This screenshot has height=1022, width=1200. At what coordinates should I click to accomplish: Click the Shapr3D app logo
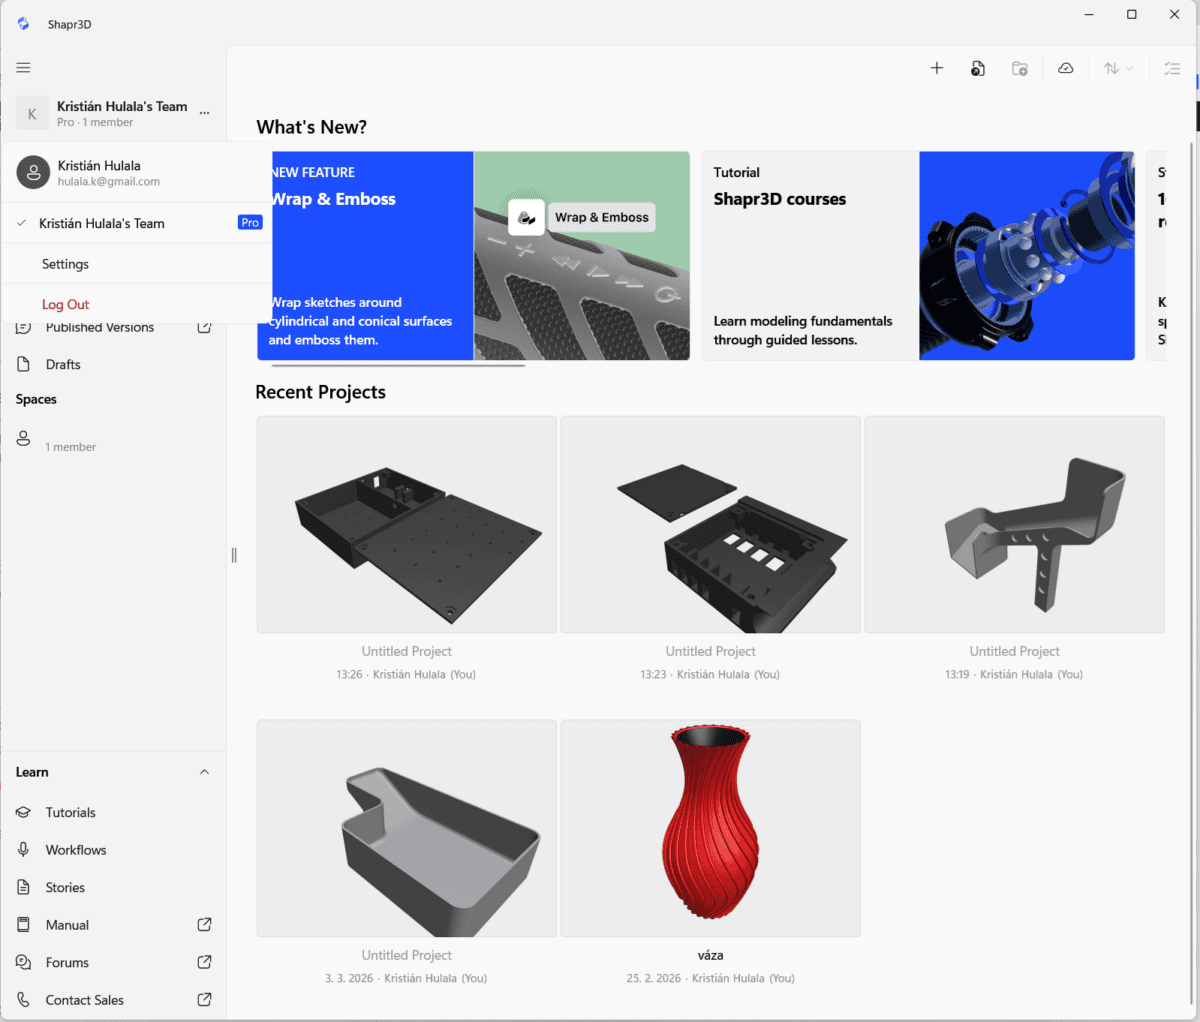click(x=23, y=24)
